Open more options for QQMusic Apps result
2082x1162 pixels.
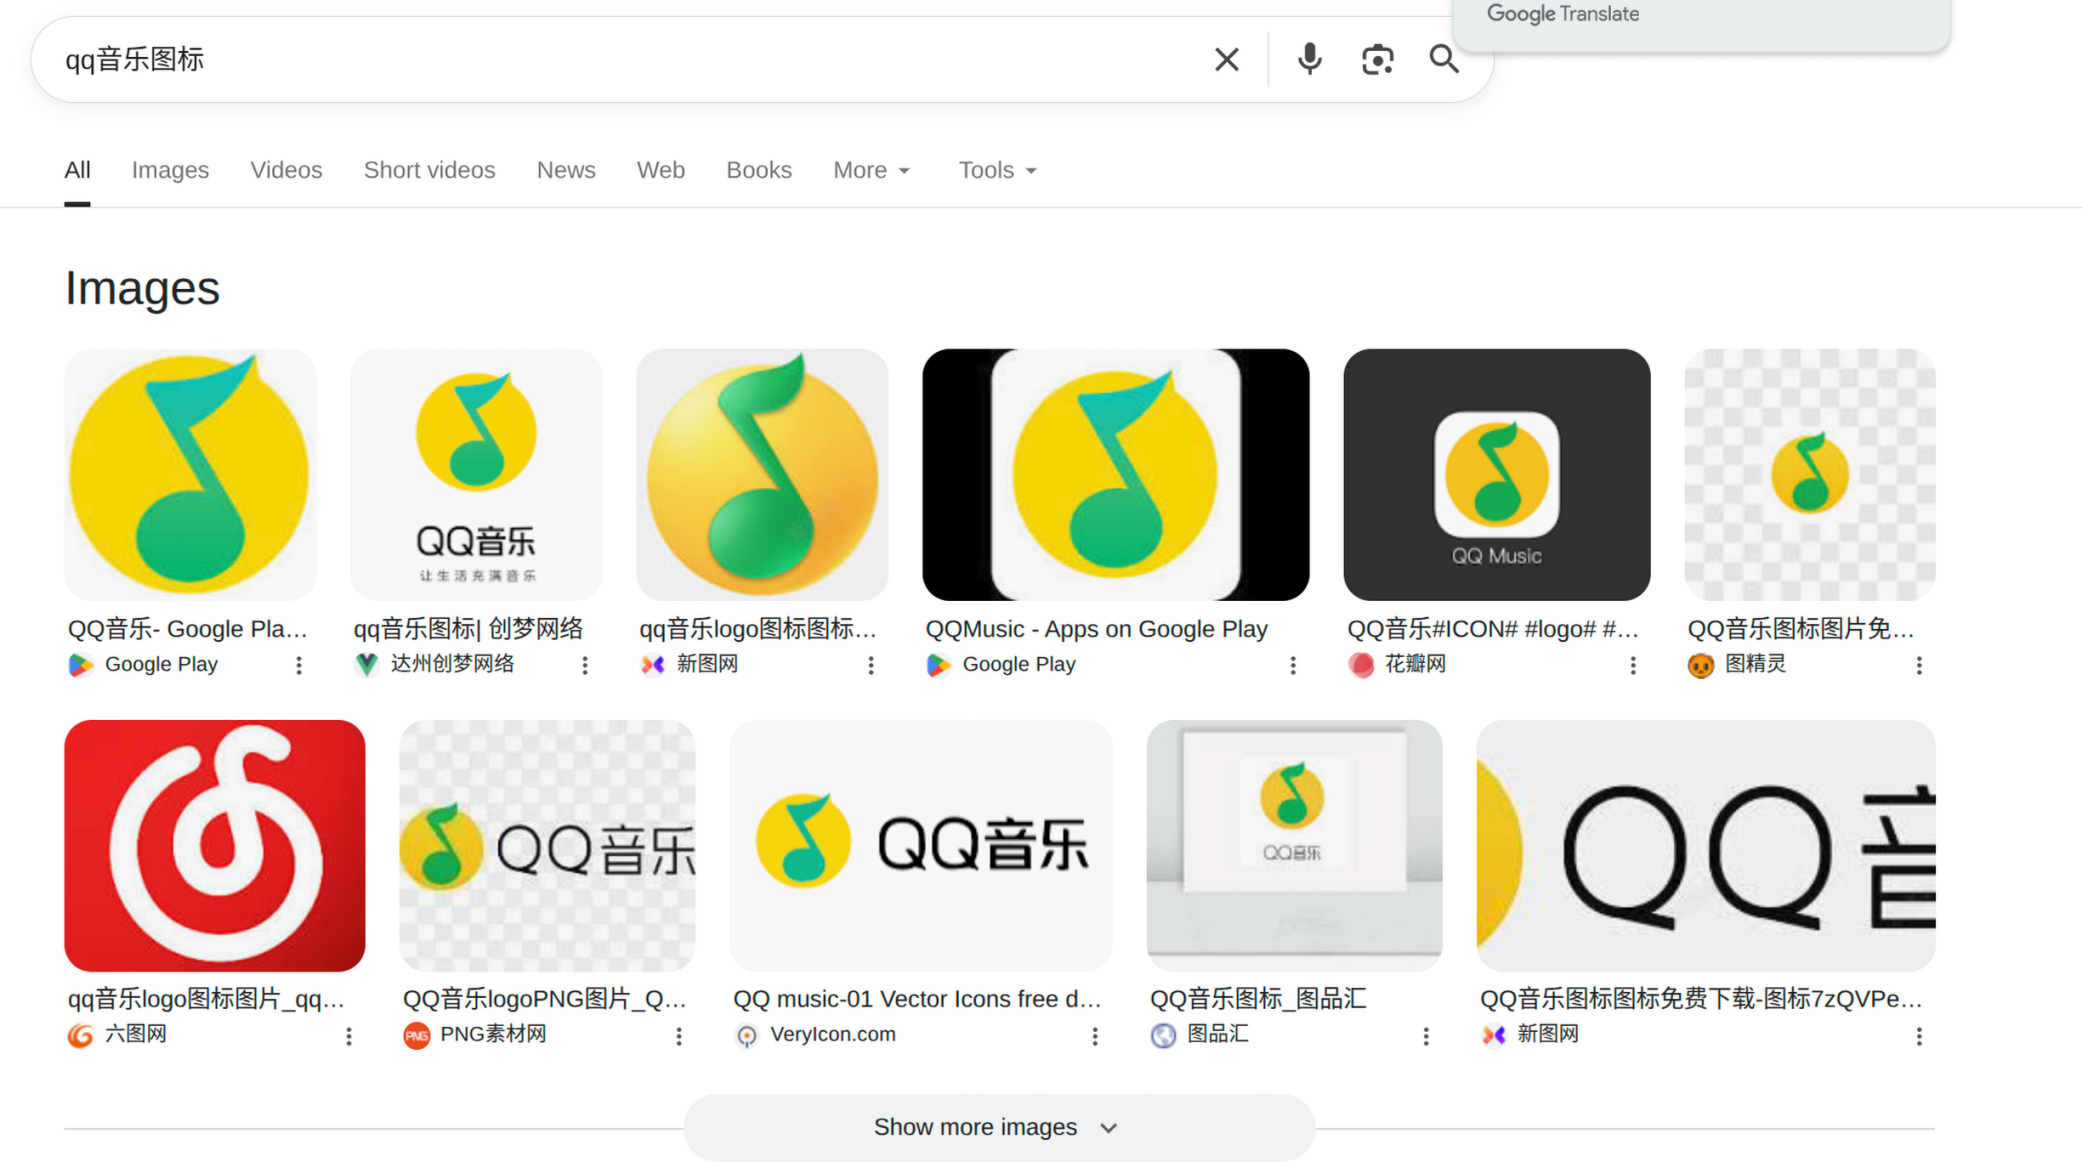1293,665
